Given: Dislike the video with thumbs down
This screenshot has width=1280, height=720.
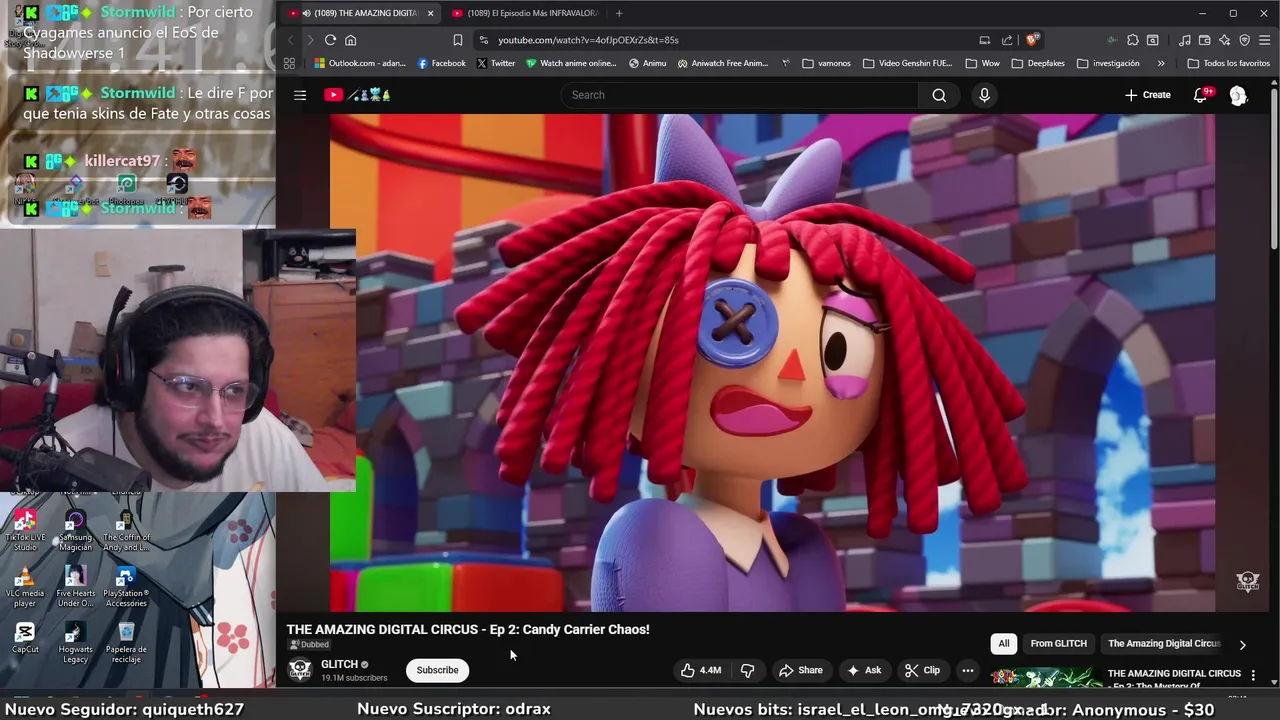Looking at the screenshot, I should coord(747,670).
